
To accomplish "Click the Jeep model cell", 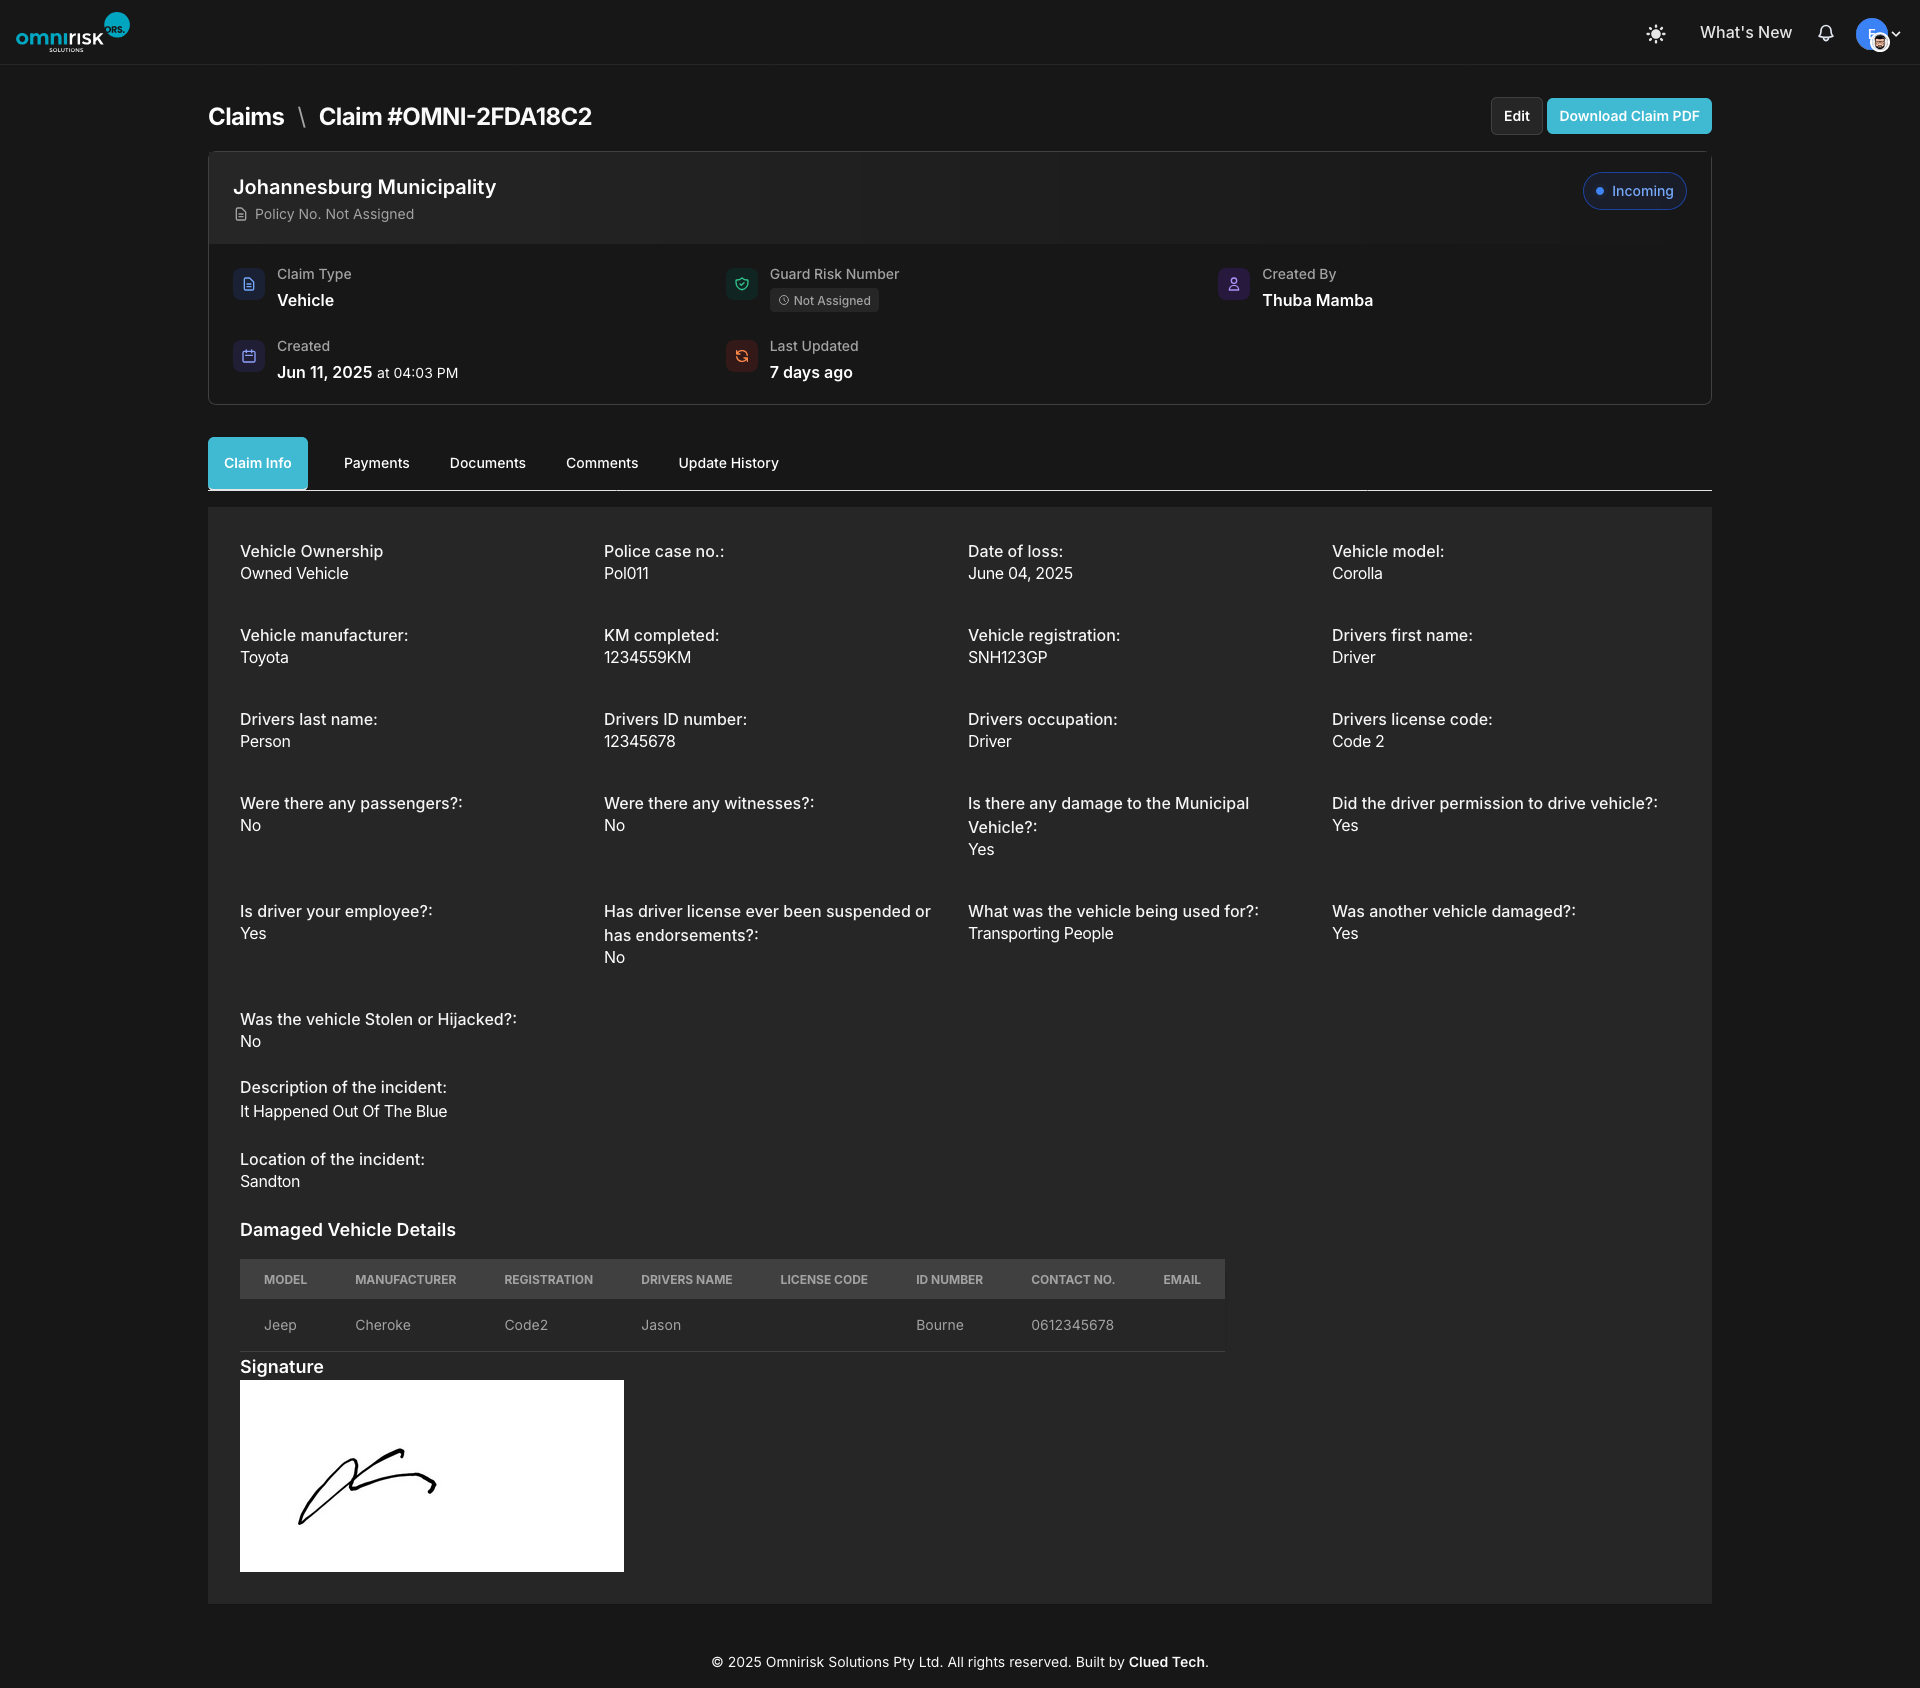I will (280, 1325).
